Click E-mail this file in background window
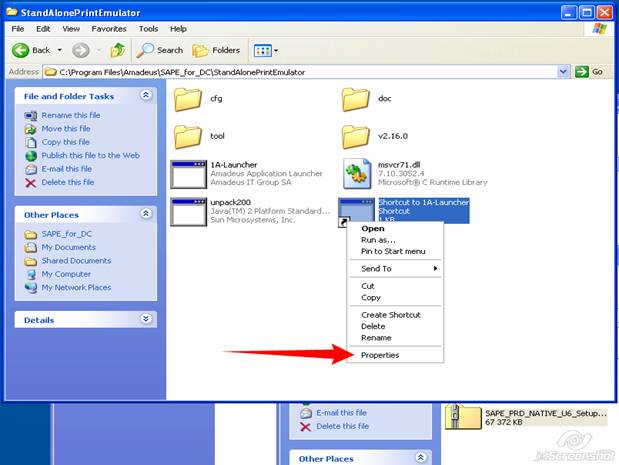The height and width of the screenshot is (465, 619). (341, 413)
